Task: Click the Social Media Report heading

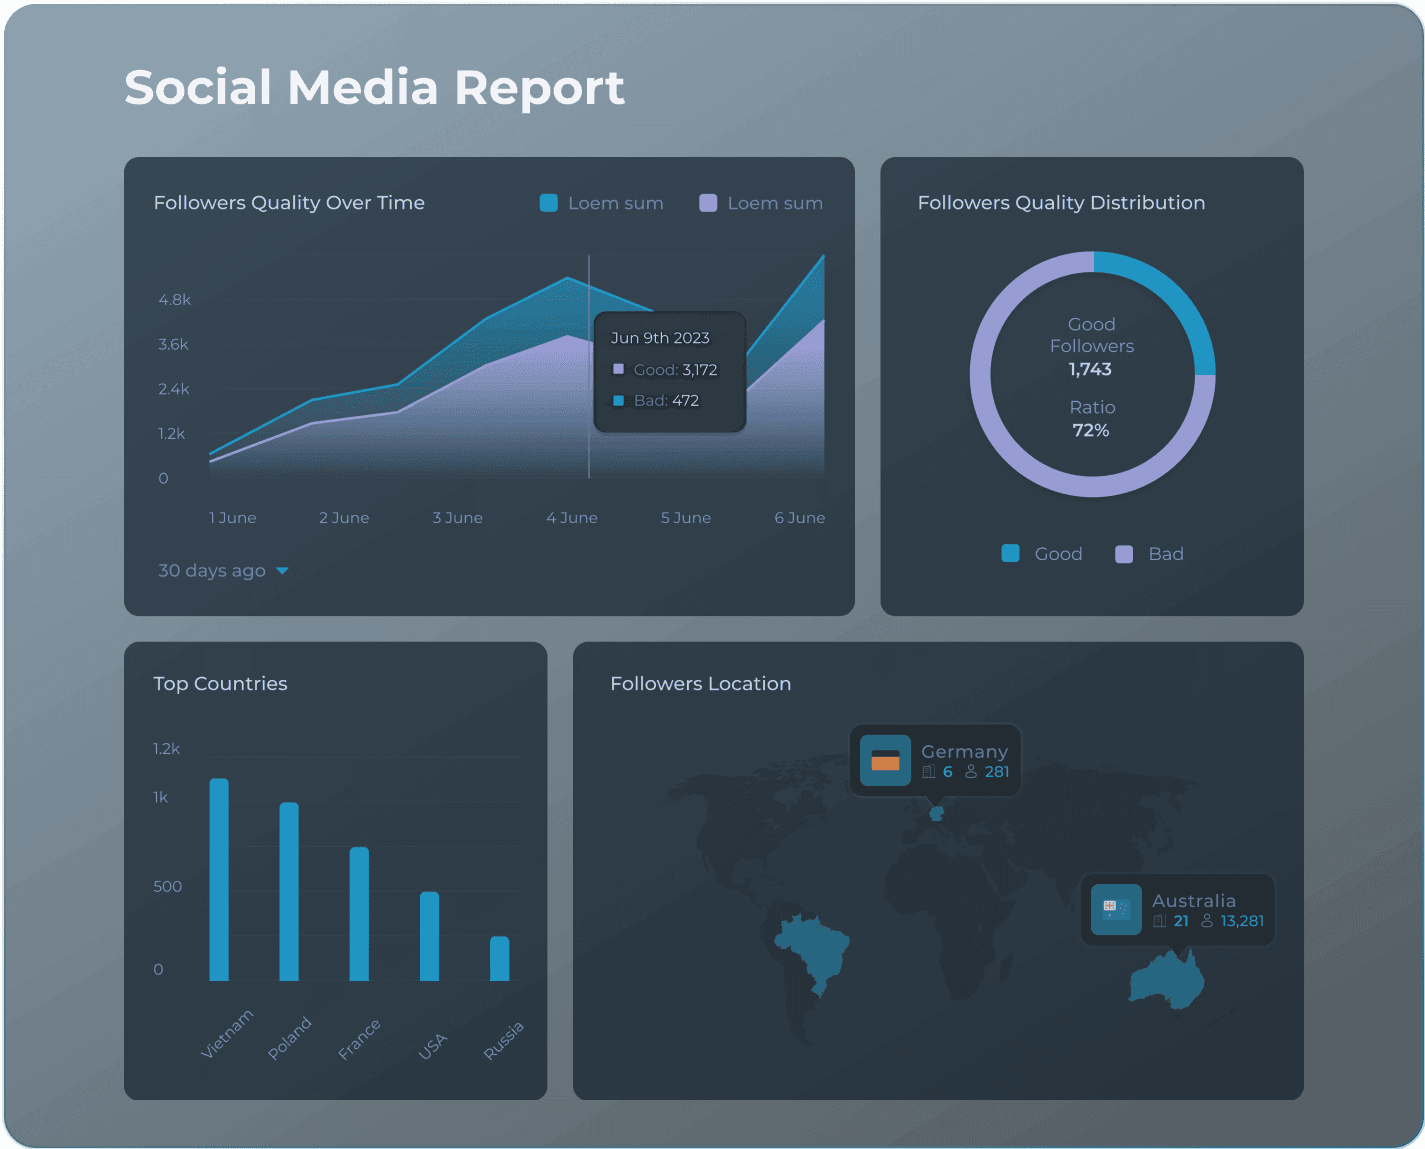Action: [x=374, y=88]
